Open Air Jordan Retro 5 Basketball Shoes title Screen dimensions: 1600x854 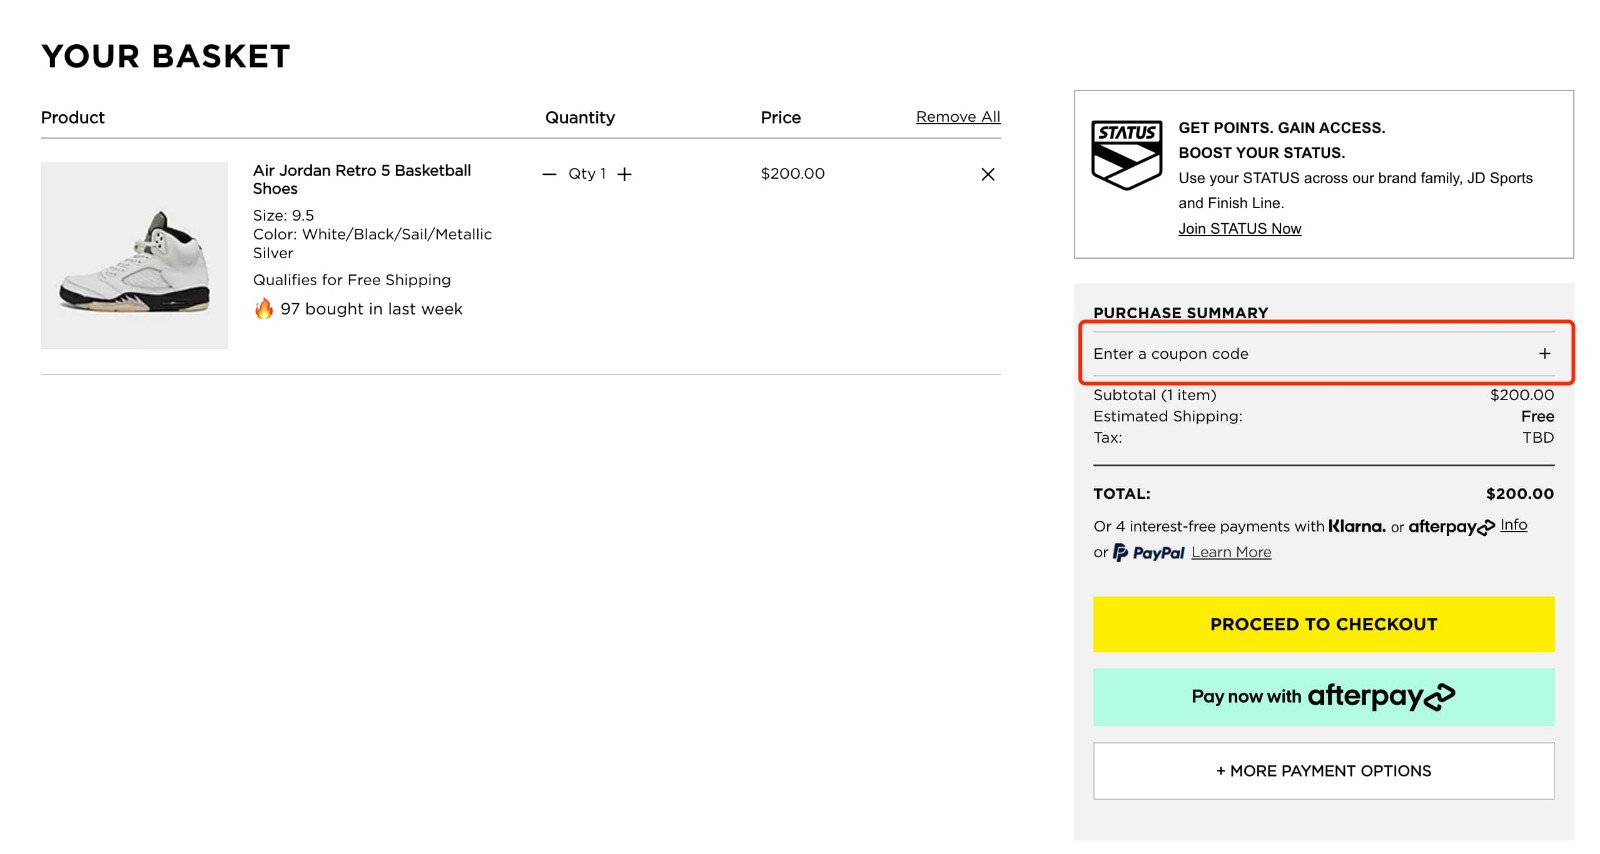(x=362, y=180)
